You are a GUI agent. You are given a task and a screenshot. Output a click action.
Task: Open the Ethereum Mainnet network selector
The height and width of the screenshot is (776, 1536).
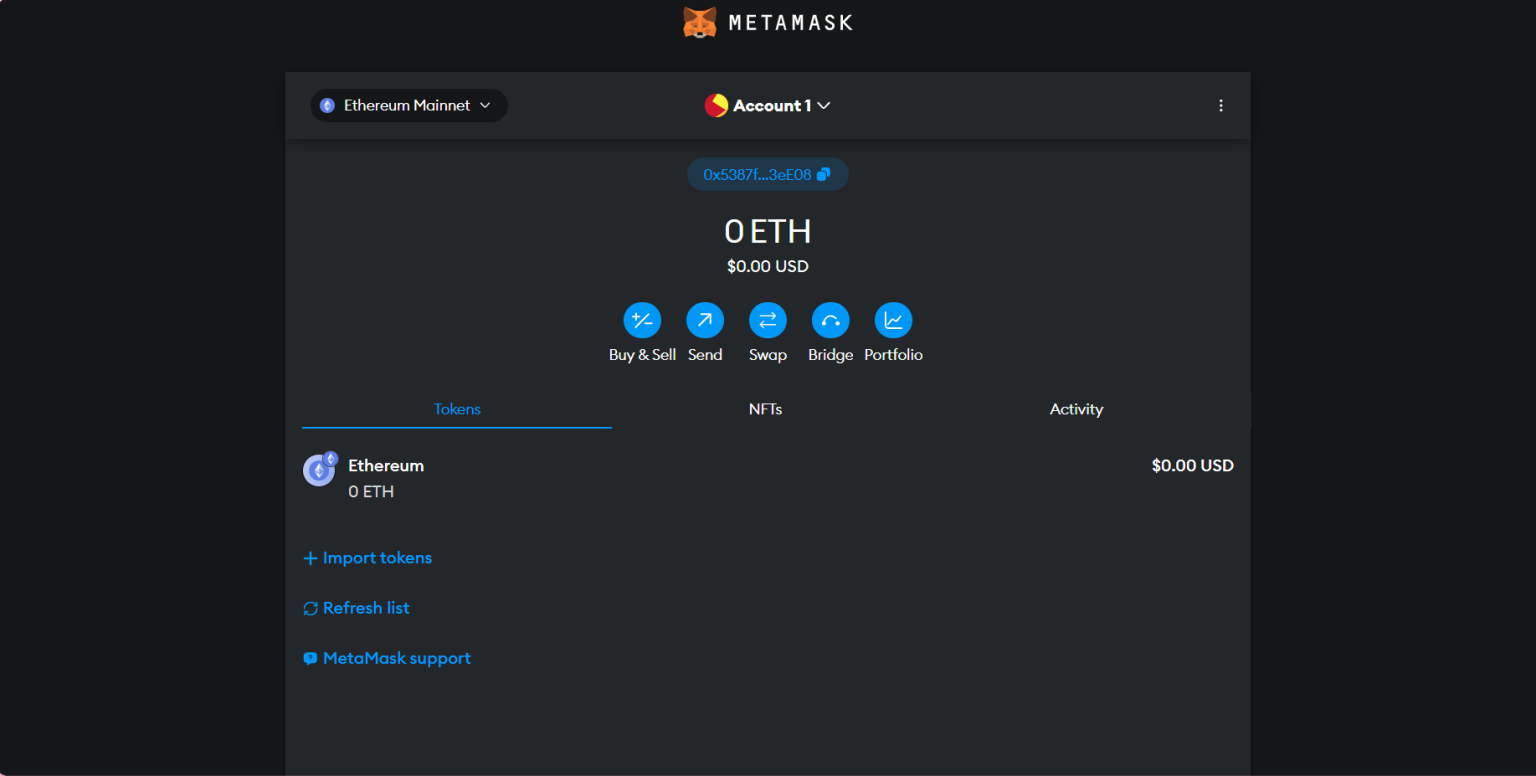tap(408, 104)
